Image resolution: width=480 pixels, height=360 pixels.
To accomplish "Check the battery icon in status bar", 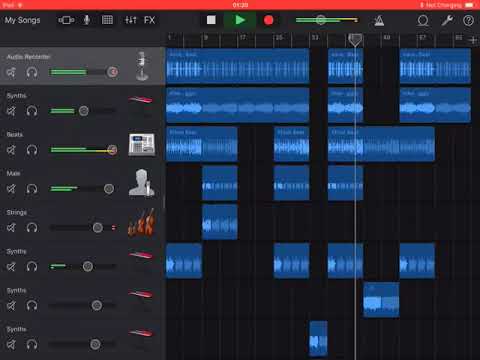I will click(x=469, y=5).
